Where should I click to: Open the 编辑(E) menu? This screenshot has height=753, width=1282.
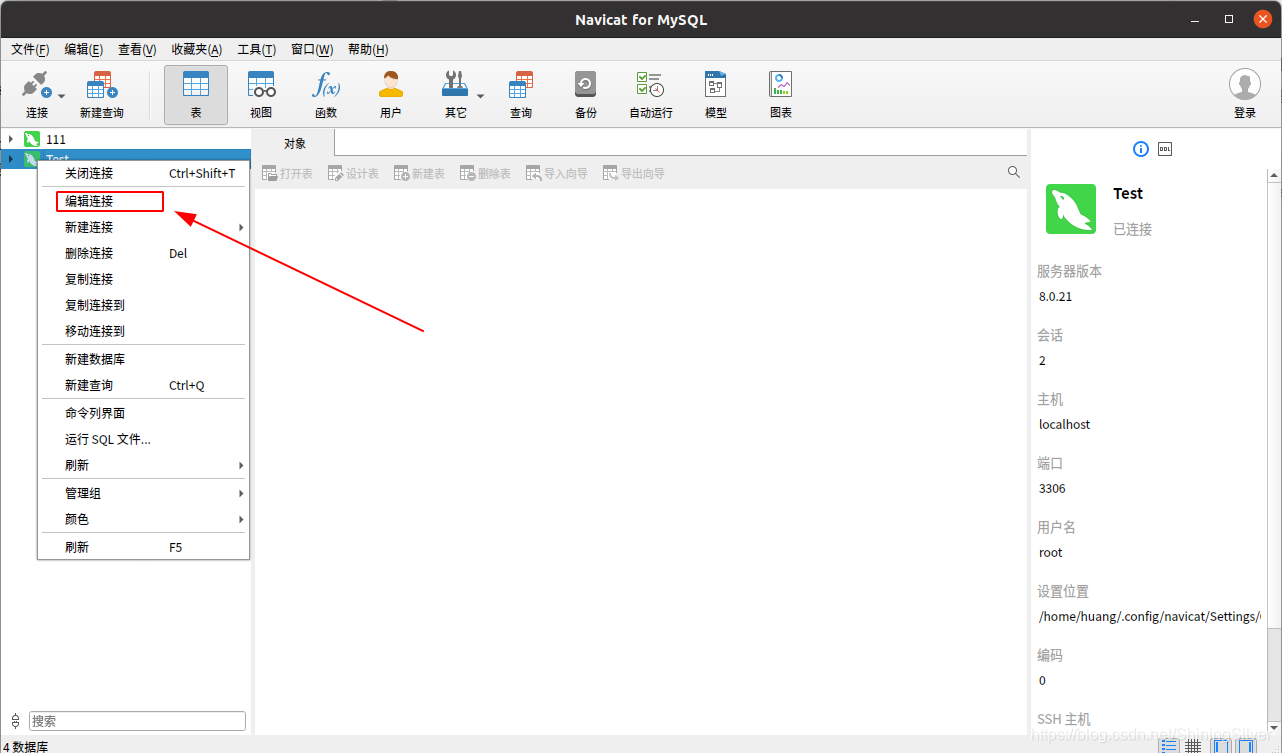[84, 49]
